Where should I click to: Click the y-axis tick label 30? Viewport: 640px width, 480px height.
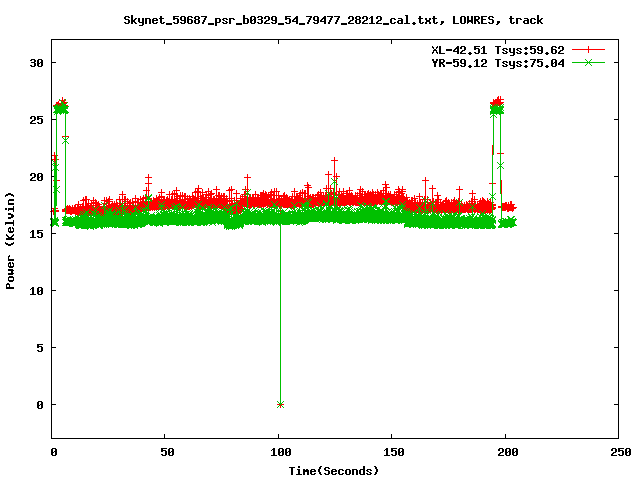(36, 63)
